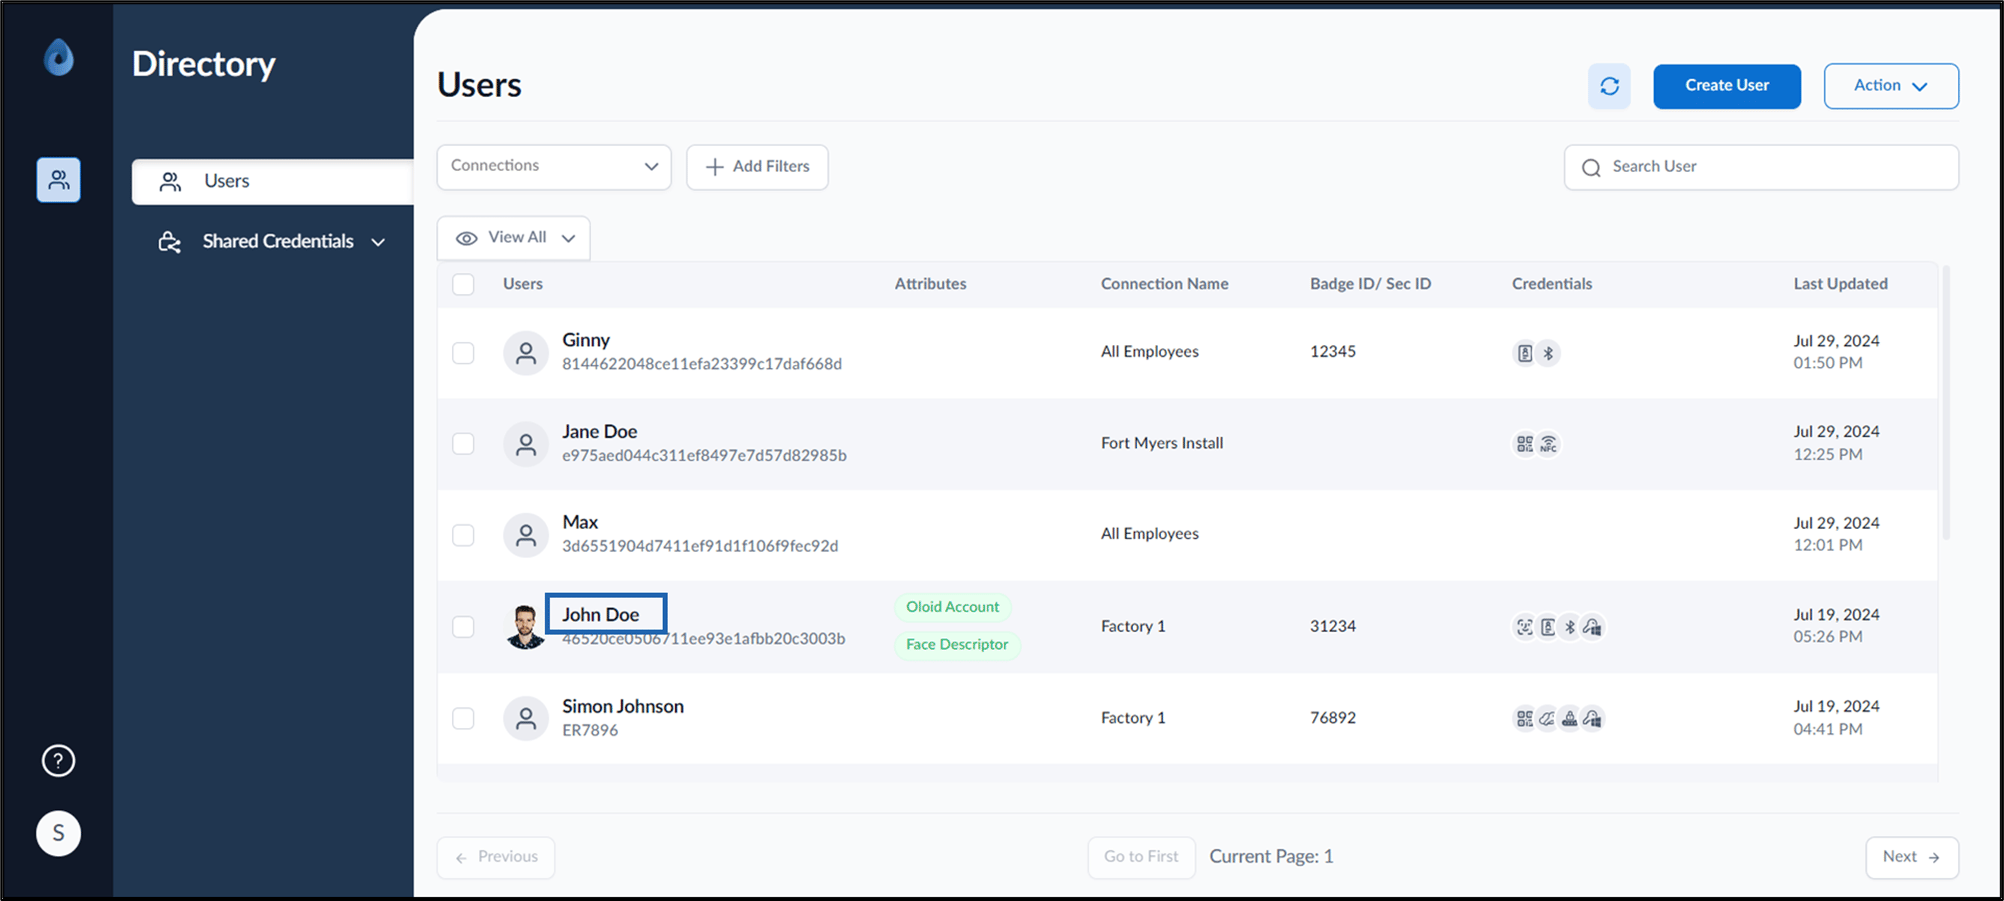Click Max's default avatar icon
Screen dimensions: 2004x901
point(525,535)
